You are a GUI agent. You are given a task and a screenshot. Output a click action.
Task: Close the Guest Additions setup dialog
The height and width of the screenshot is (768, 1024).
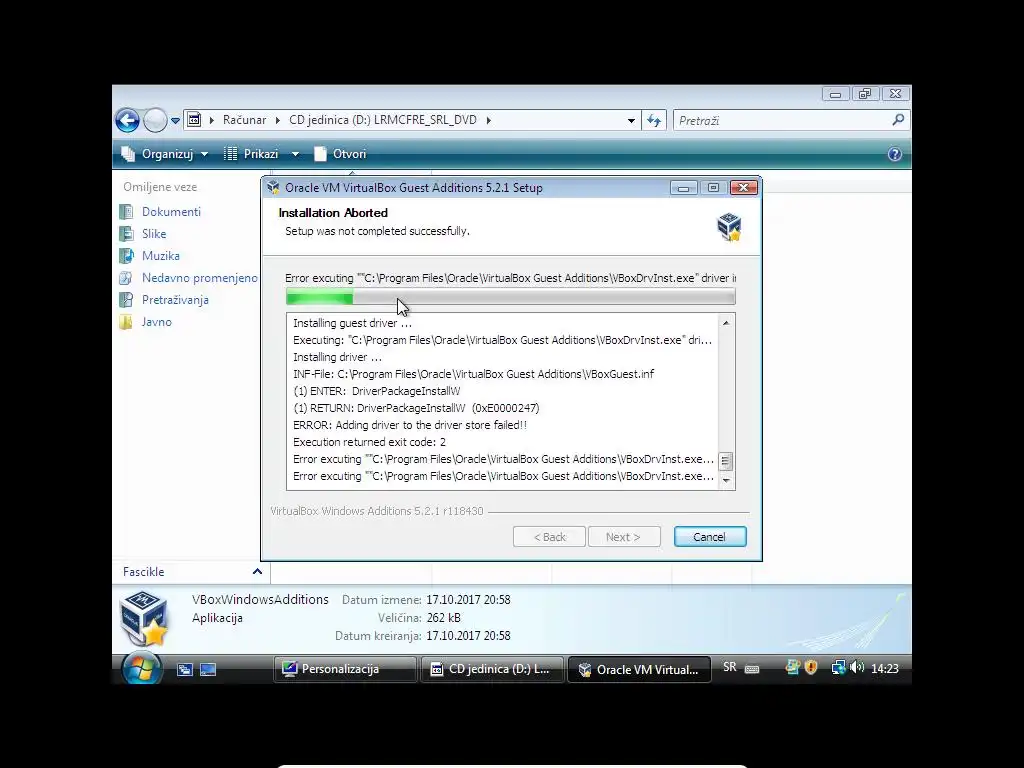[743, 188]
